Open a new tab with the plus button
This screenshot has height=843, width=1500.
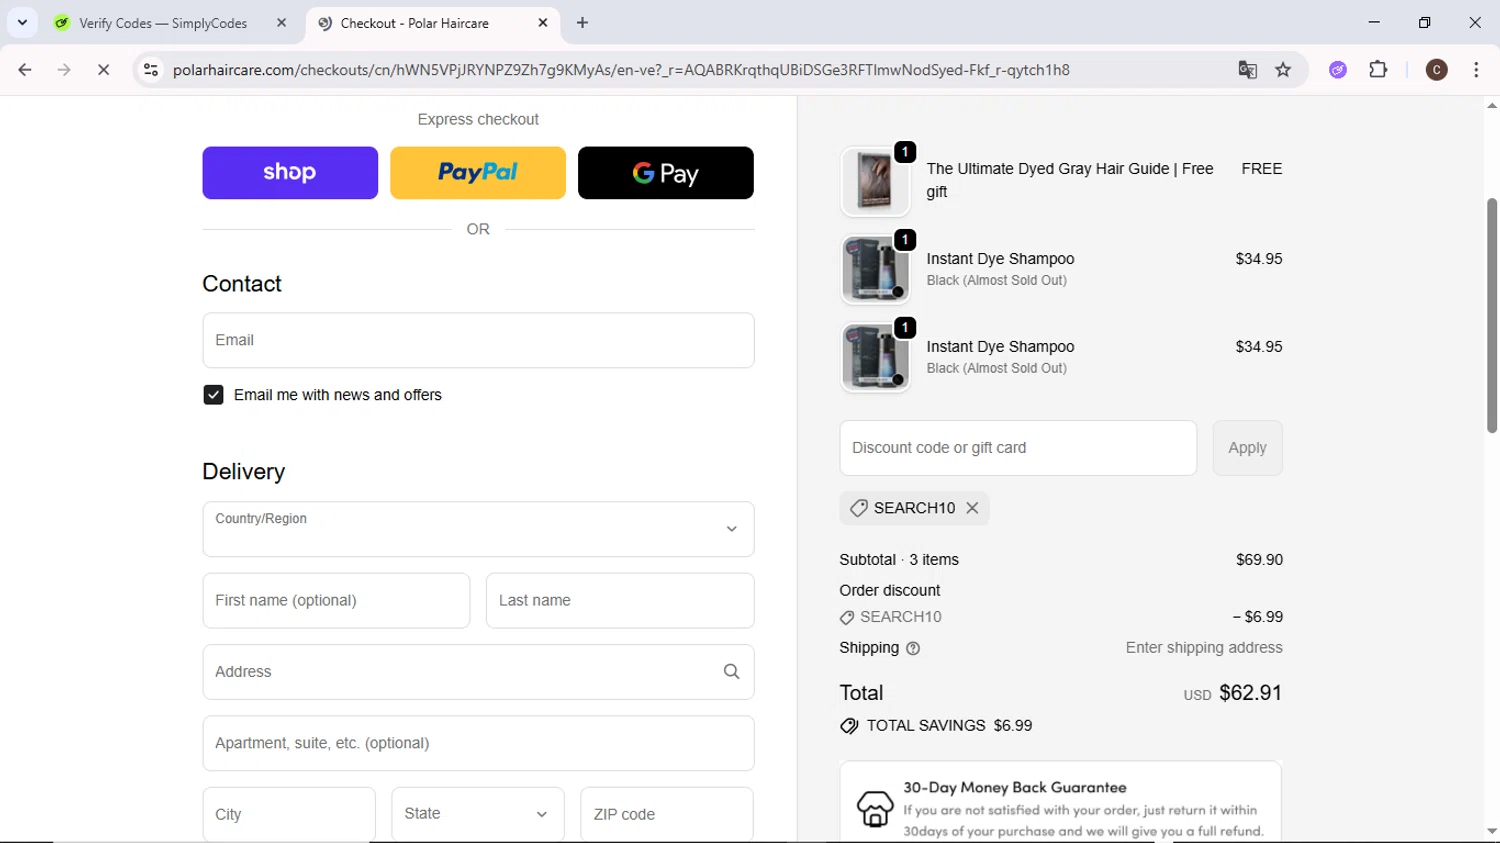[x=582, y=23]
